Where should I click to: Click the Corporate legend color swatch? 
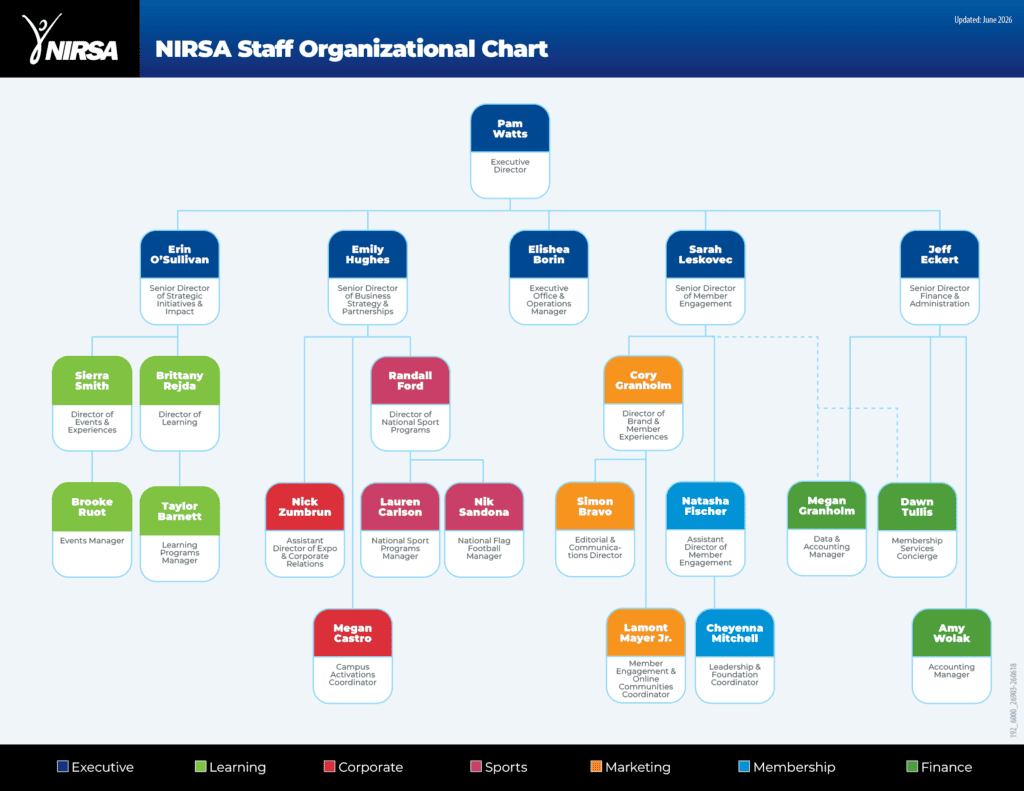329,766
